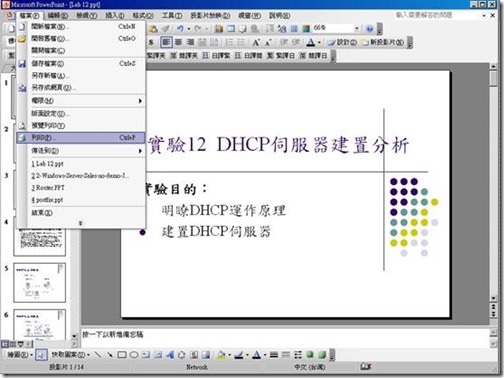Open the 繪圖 (Draw) menu button
The width and height of the screenshot is (504, 378).
(20, 355)
